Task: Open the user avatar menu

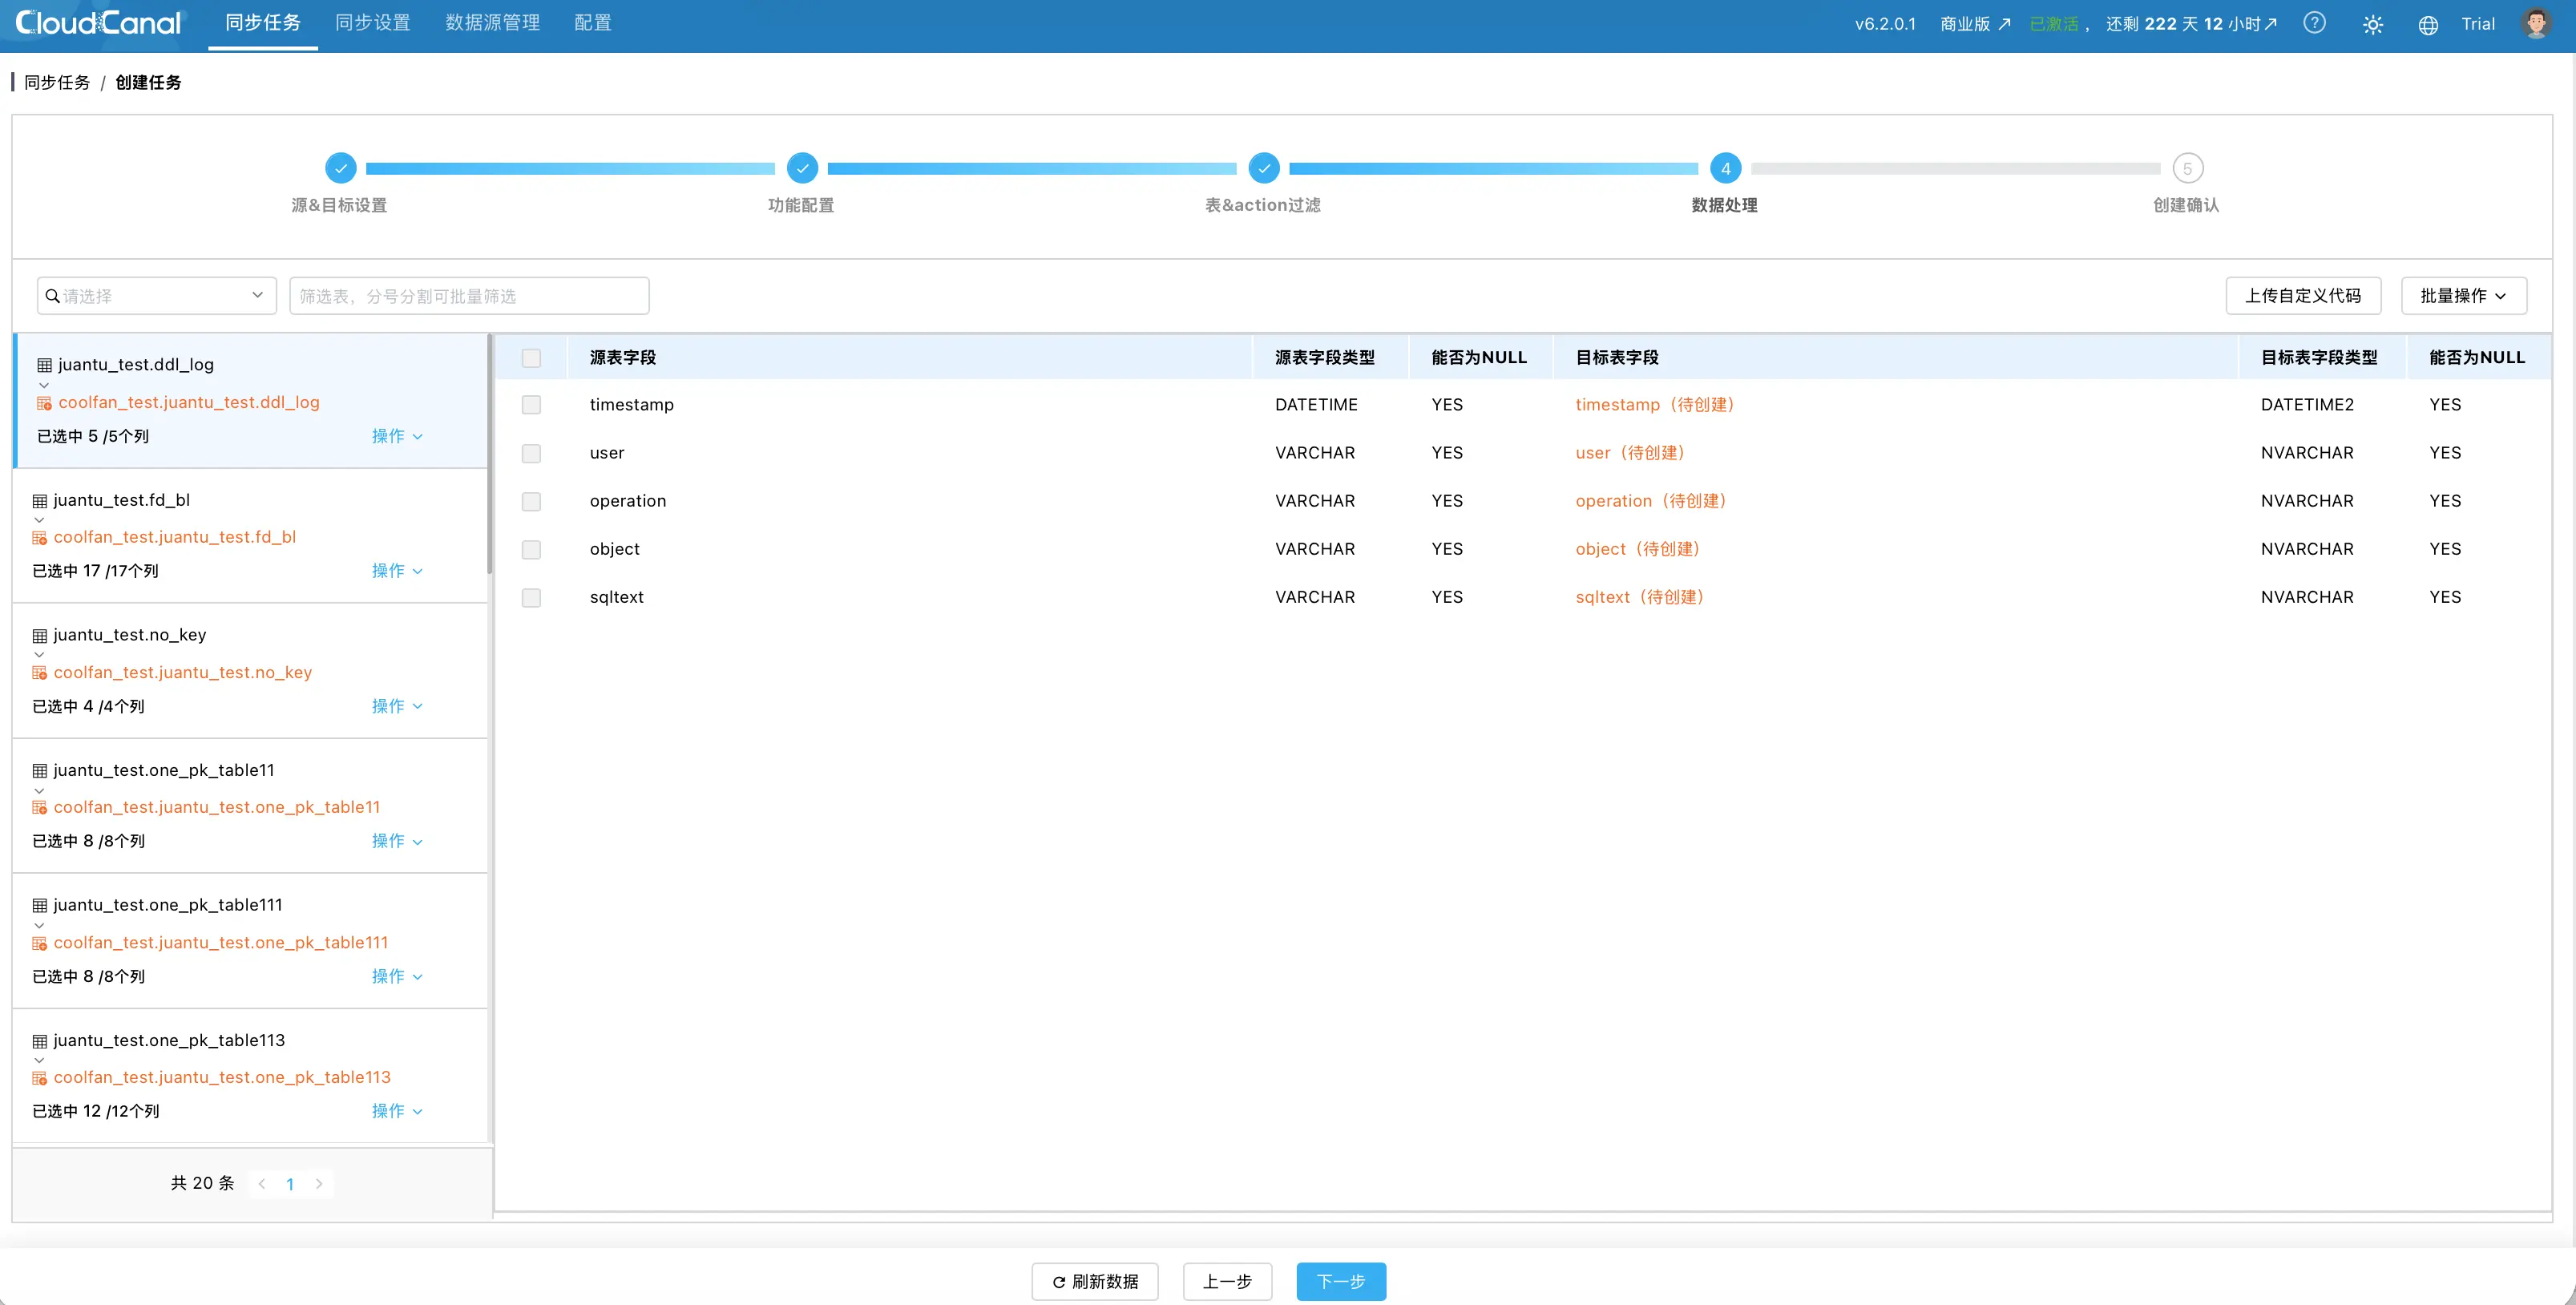Action: (x=2536, y=23)
